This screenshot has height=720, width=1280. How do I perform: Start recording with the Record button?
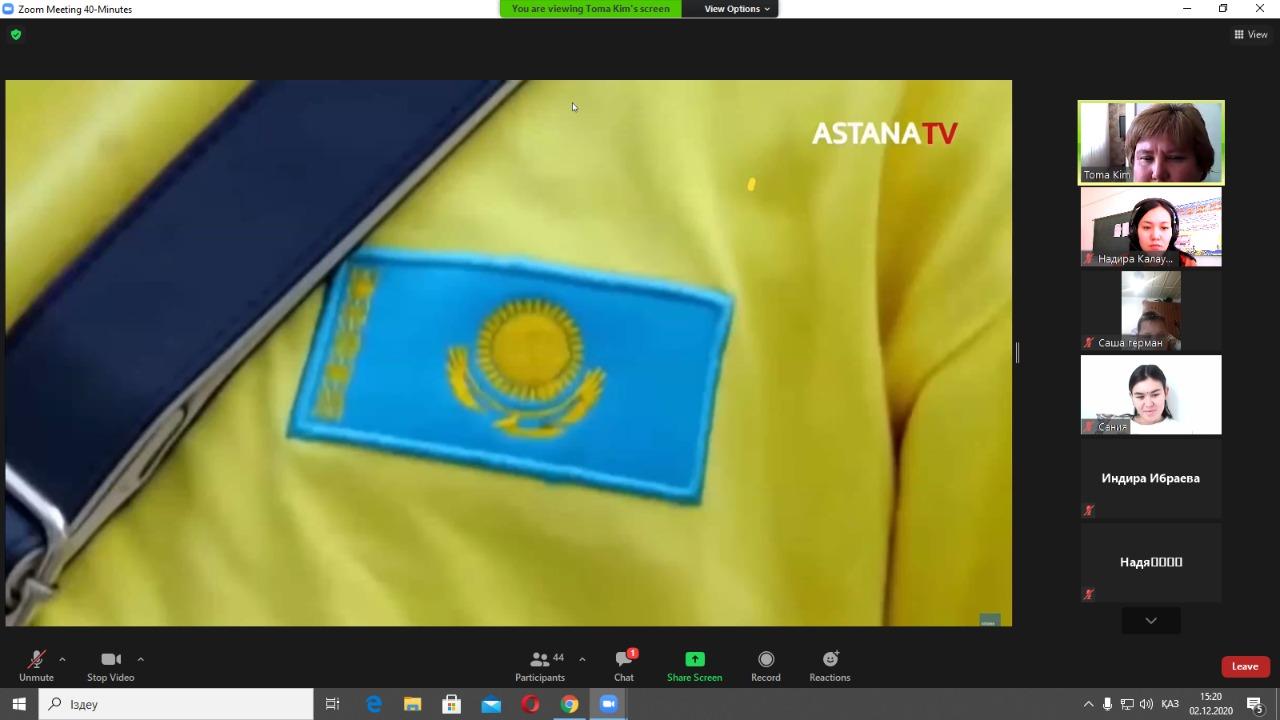tap(766, 666)
